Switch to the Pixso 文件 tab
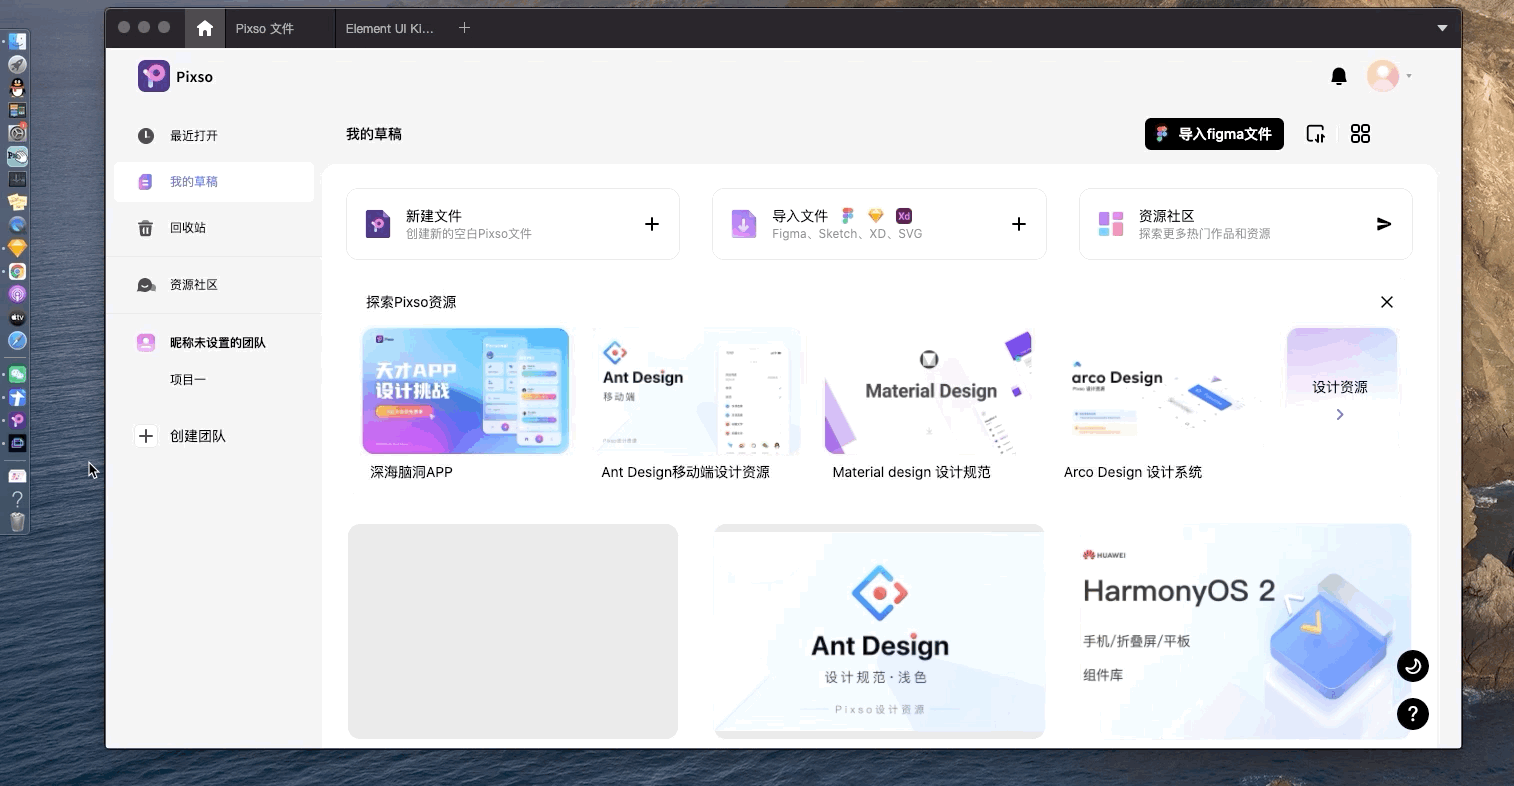Viewport: 1514px width, 786px height. 265,29
